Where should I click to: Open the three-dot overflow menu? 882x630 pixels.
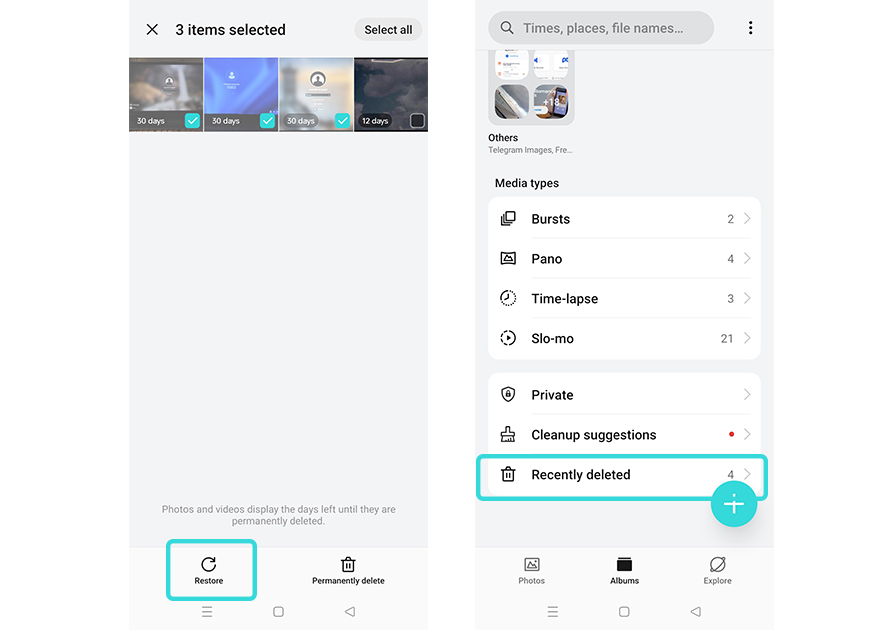click(x=750, y=28)
